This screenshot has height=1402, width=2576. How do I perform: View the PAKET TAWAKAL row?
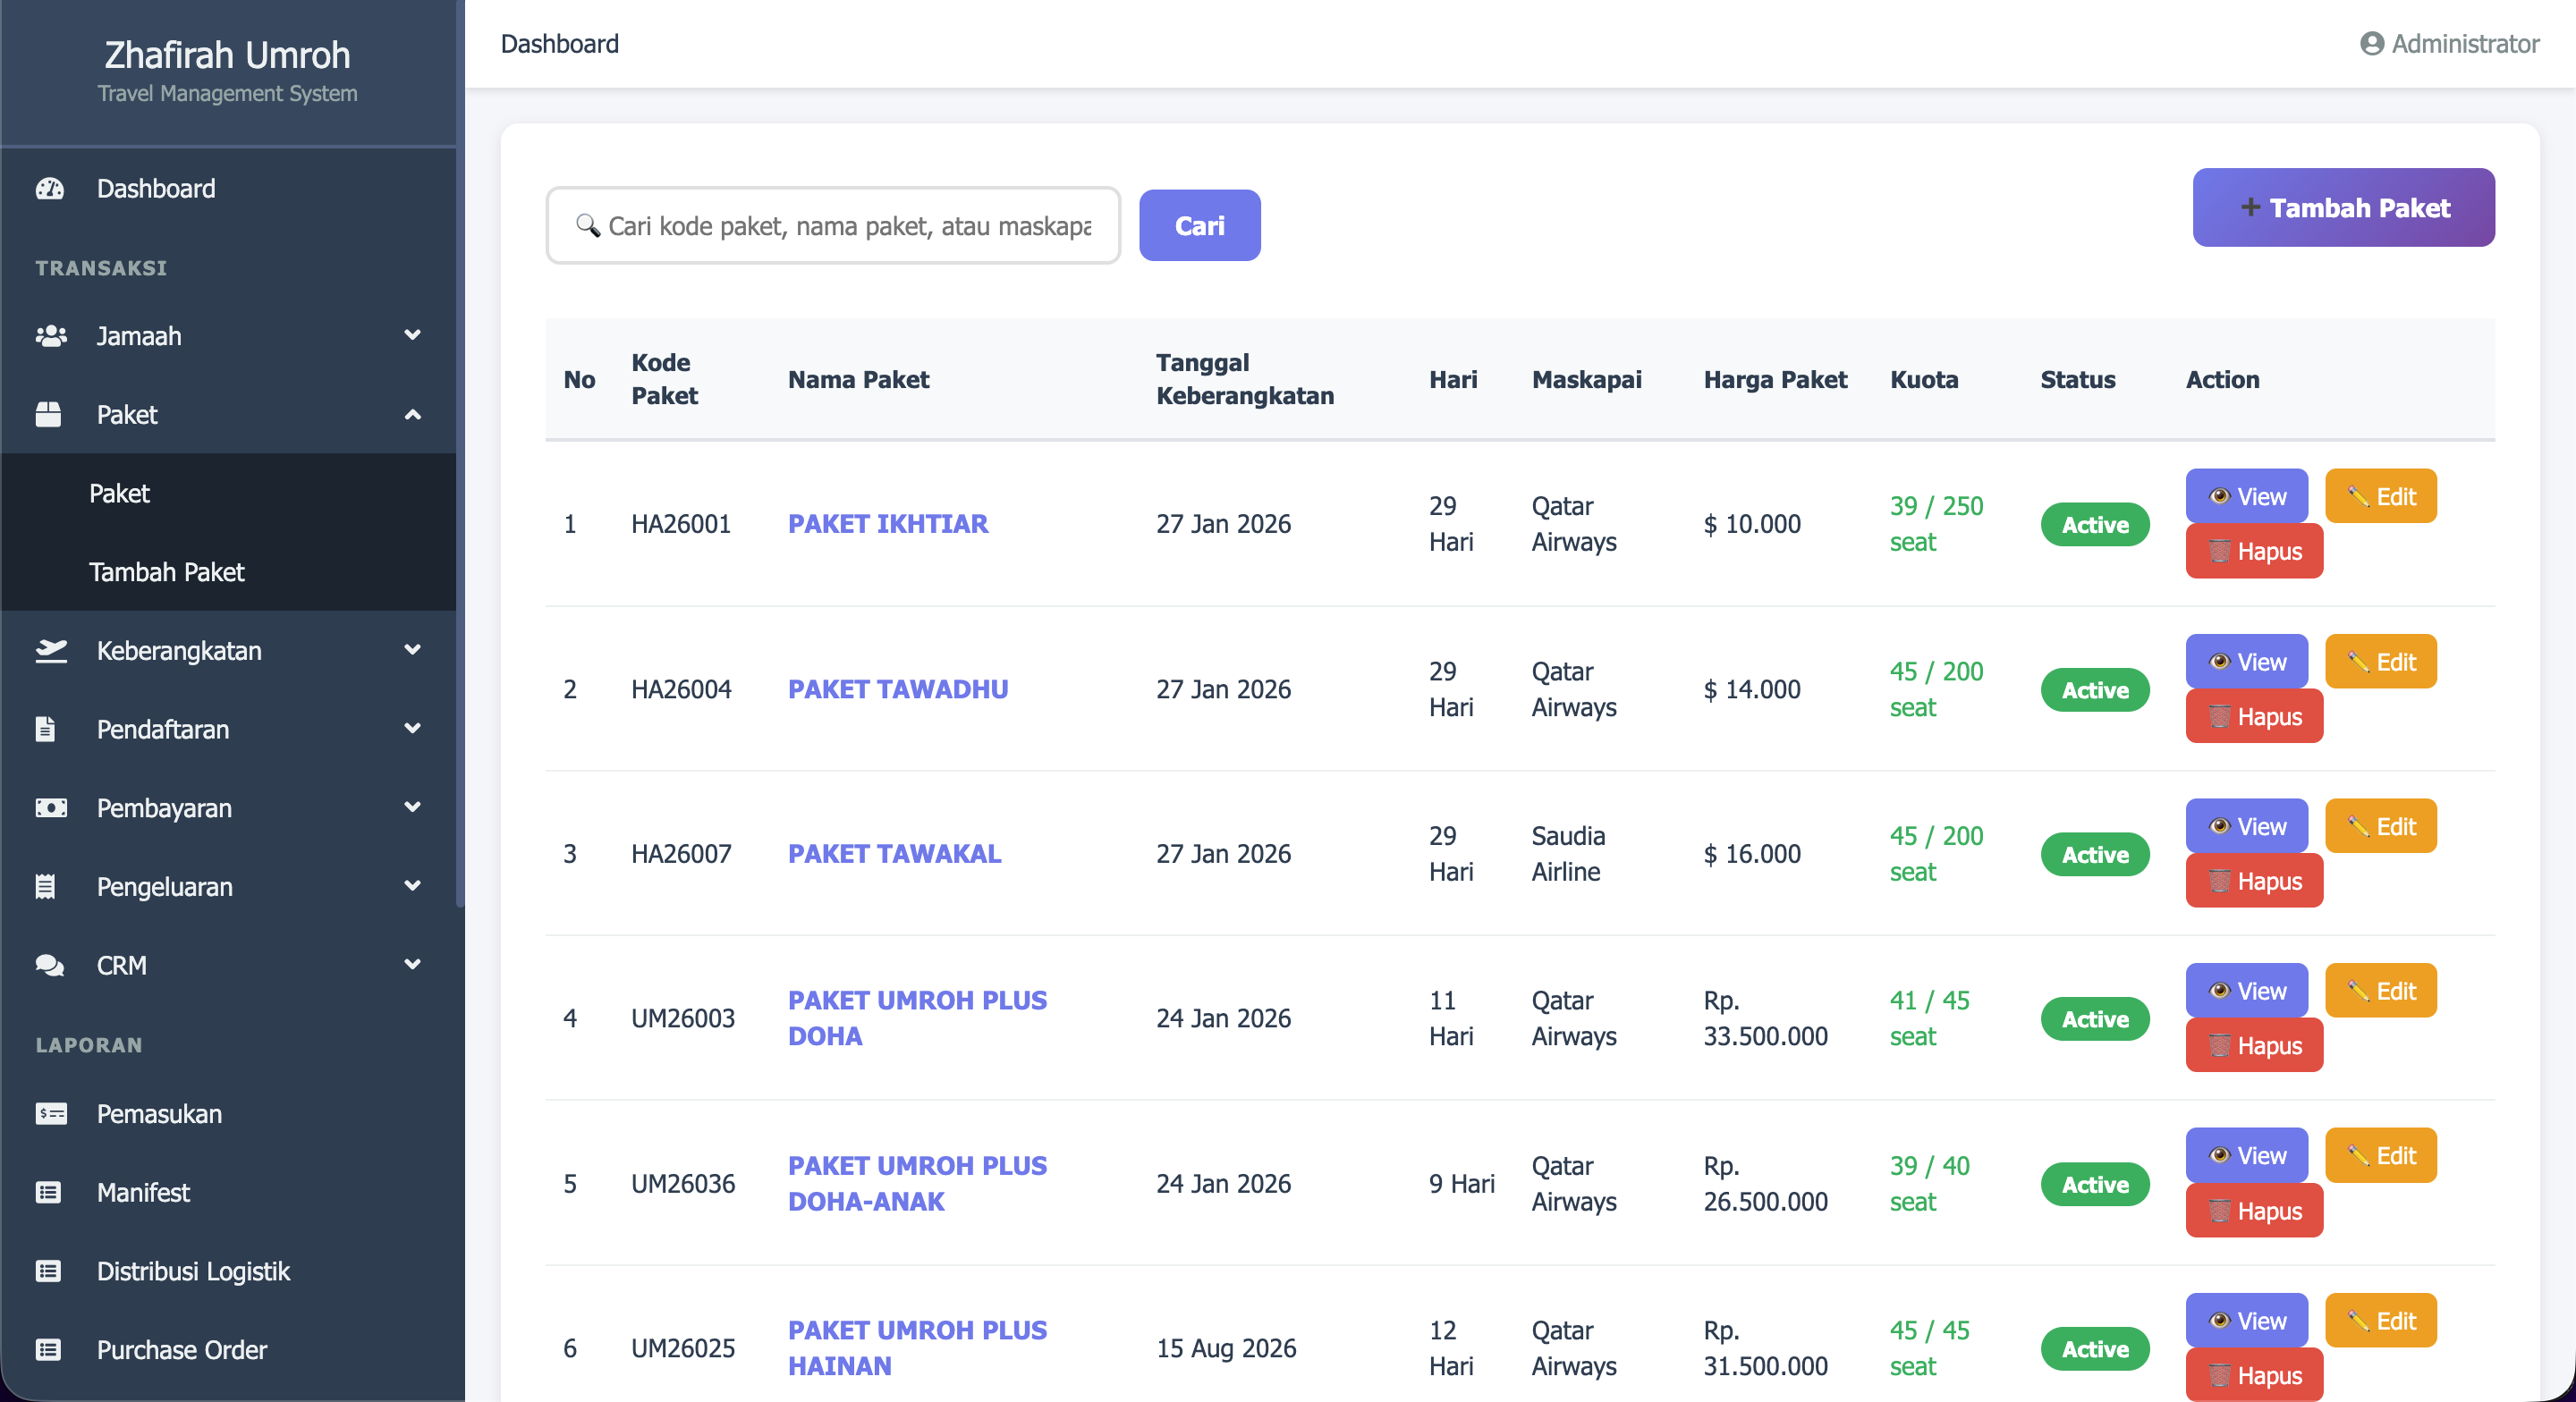click(x=2246, y=826)
